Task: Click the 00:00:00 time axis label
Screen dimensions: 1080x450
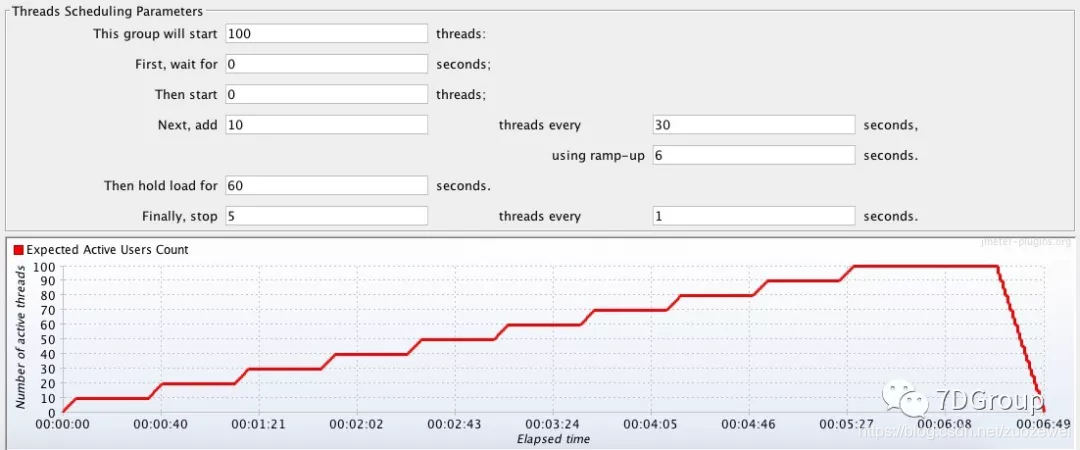Action: (61, 425)
